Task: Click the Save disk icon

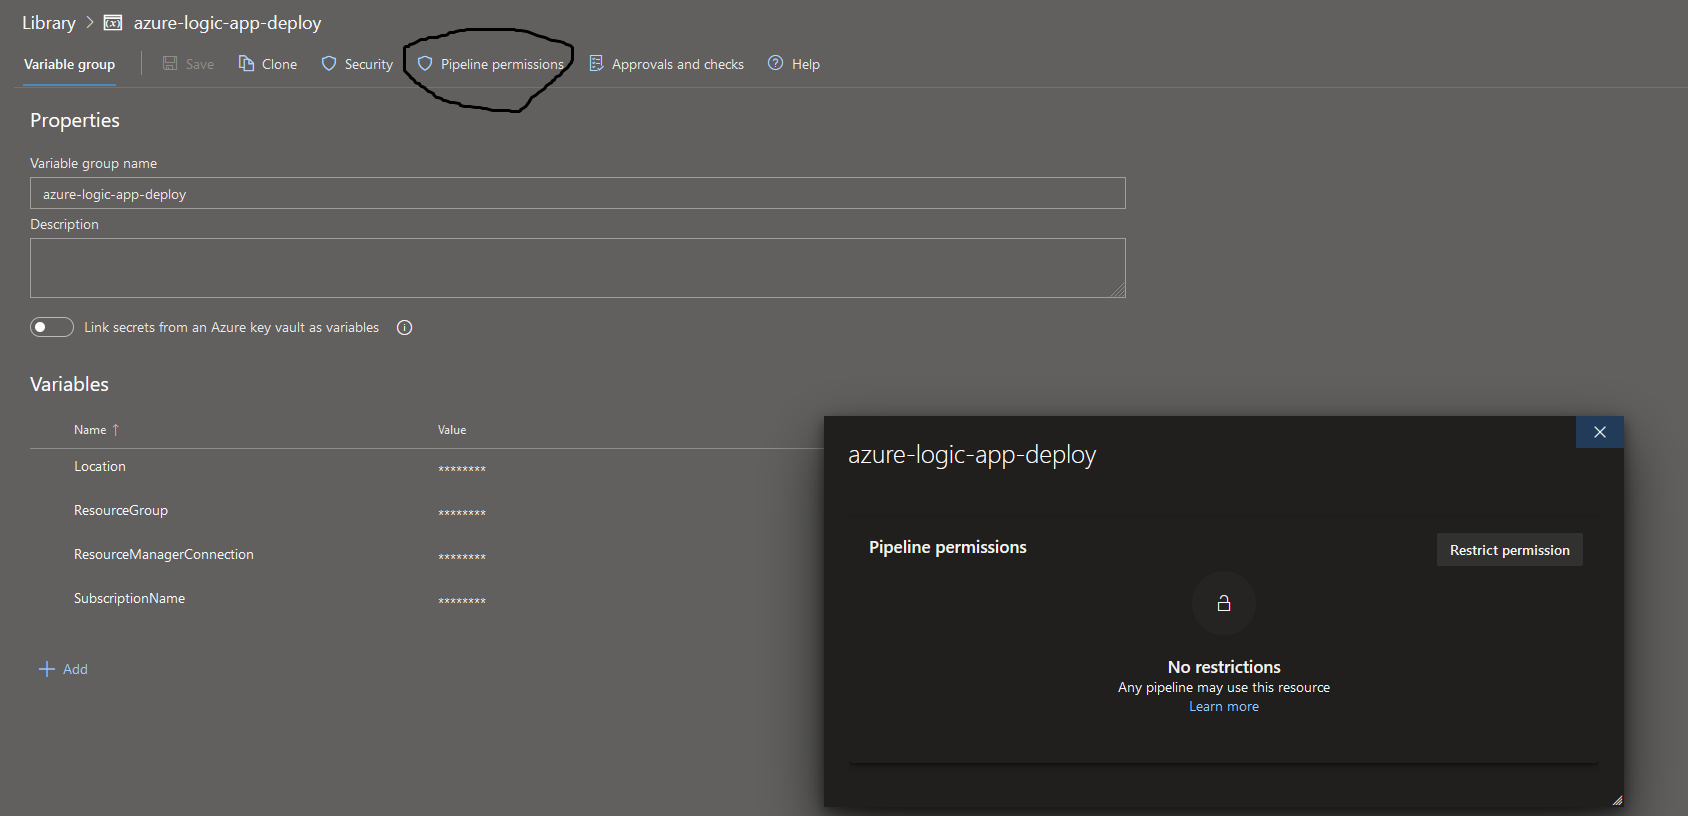Action: (x=170, y=64)
